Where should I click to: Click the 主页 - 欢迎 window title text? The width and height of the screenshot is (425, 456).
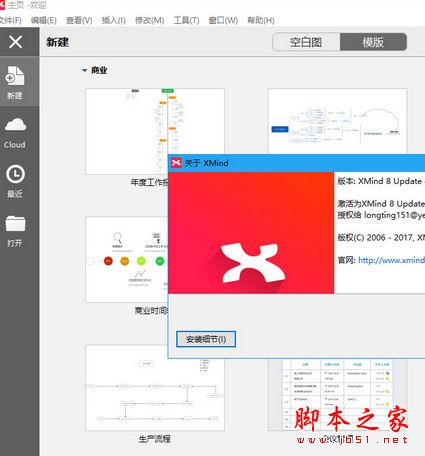tap(27, 5)
